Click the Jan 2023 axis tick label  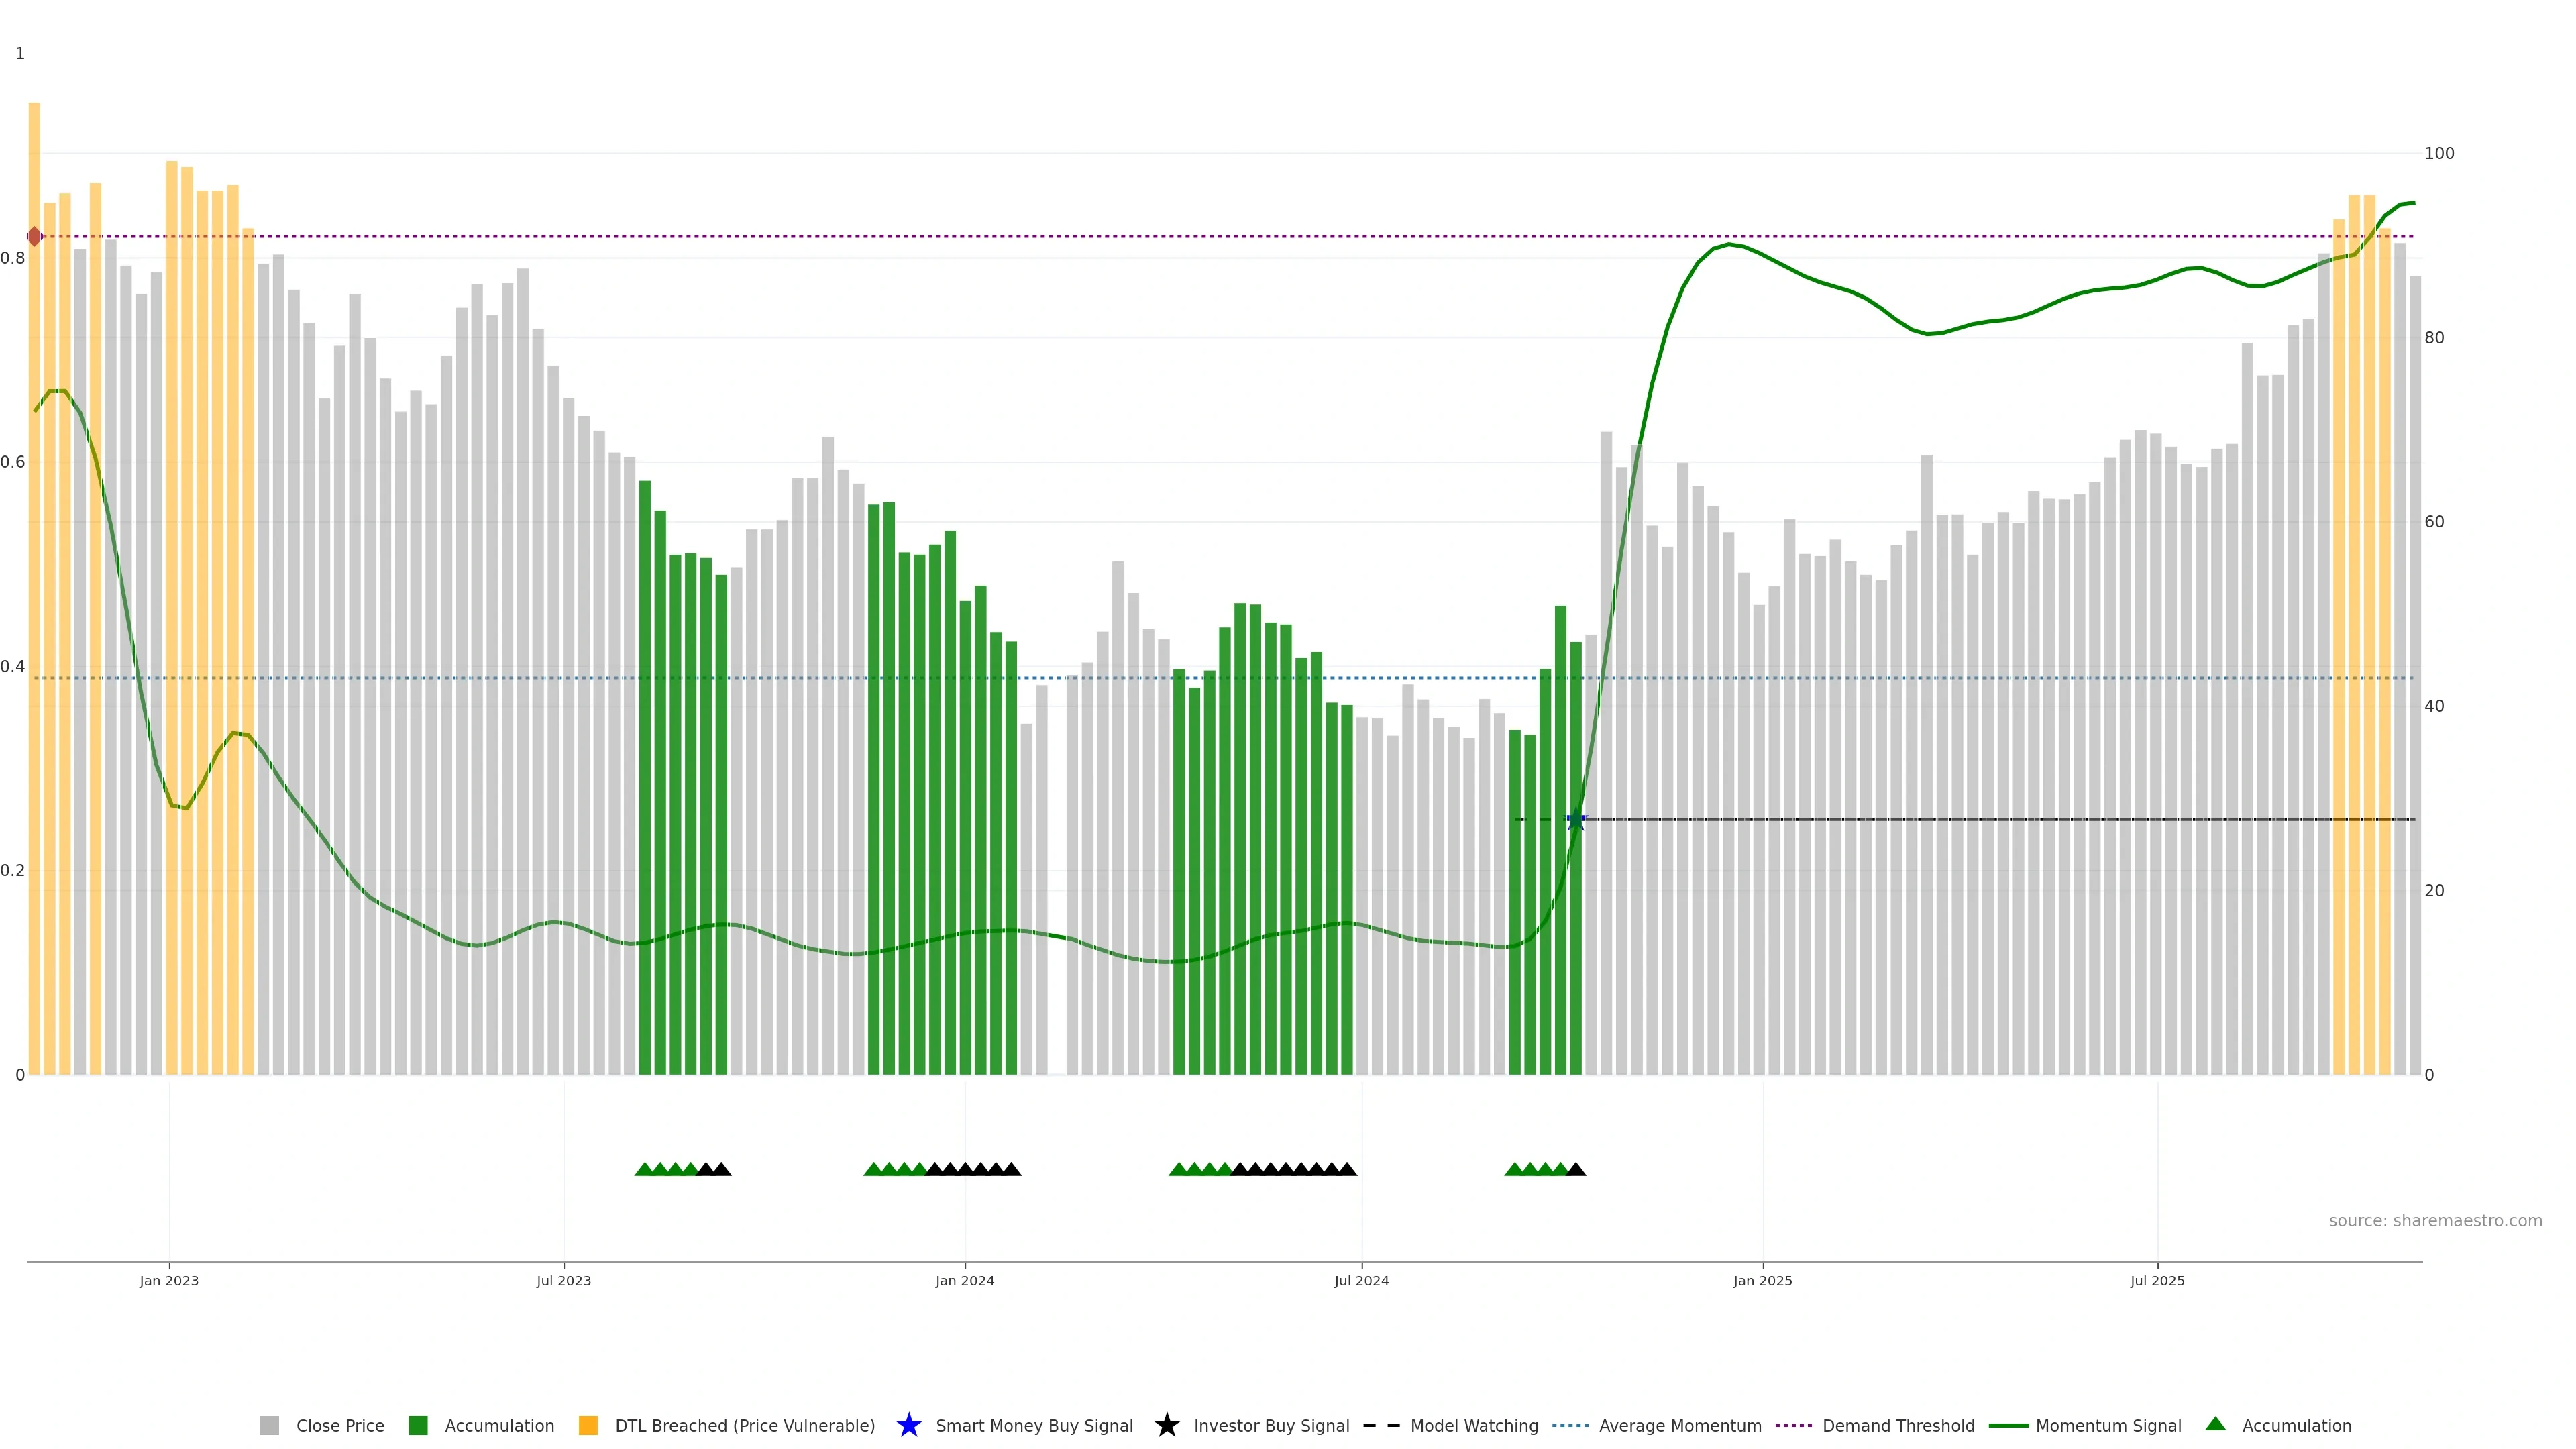point(169,1281)
